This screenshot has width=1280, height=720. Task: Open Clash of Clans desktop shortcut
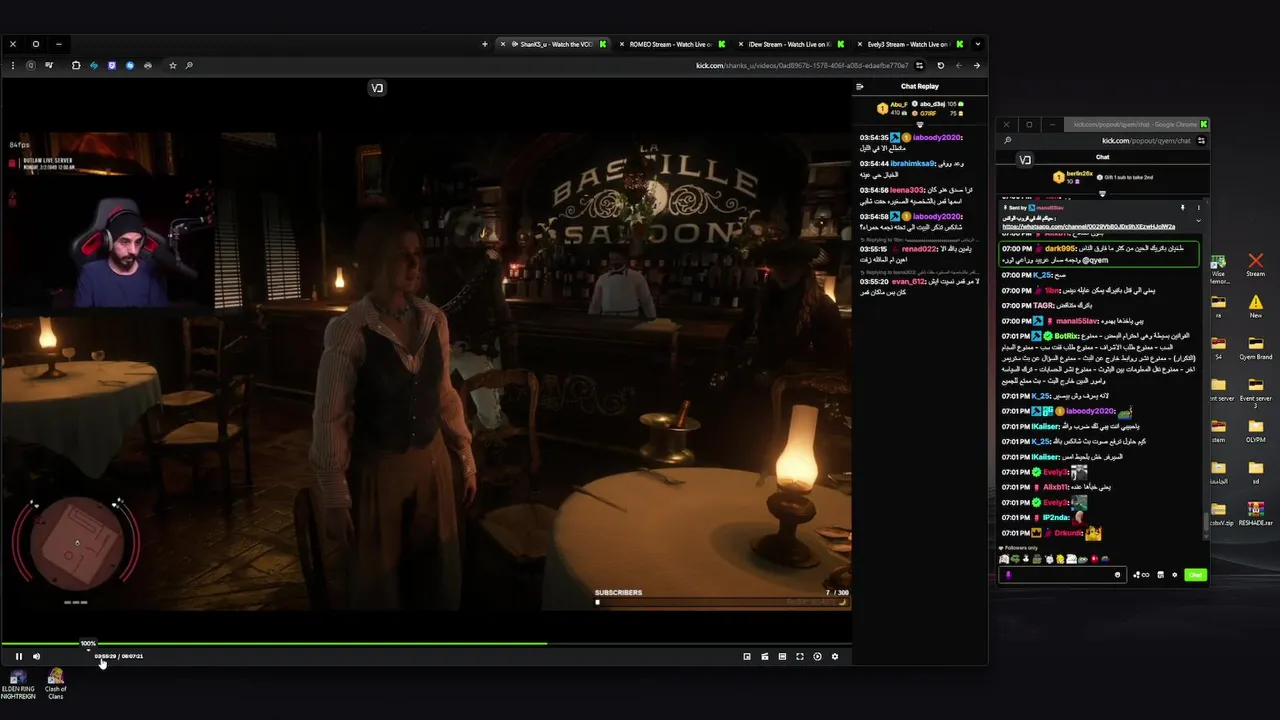tap(55, 684)
